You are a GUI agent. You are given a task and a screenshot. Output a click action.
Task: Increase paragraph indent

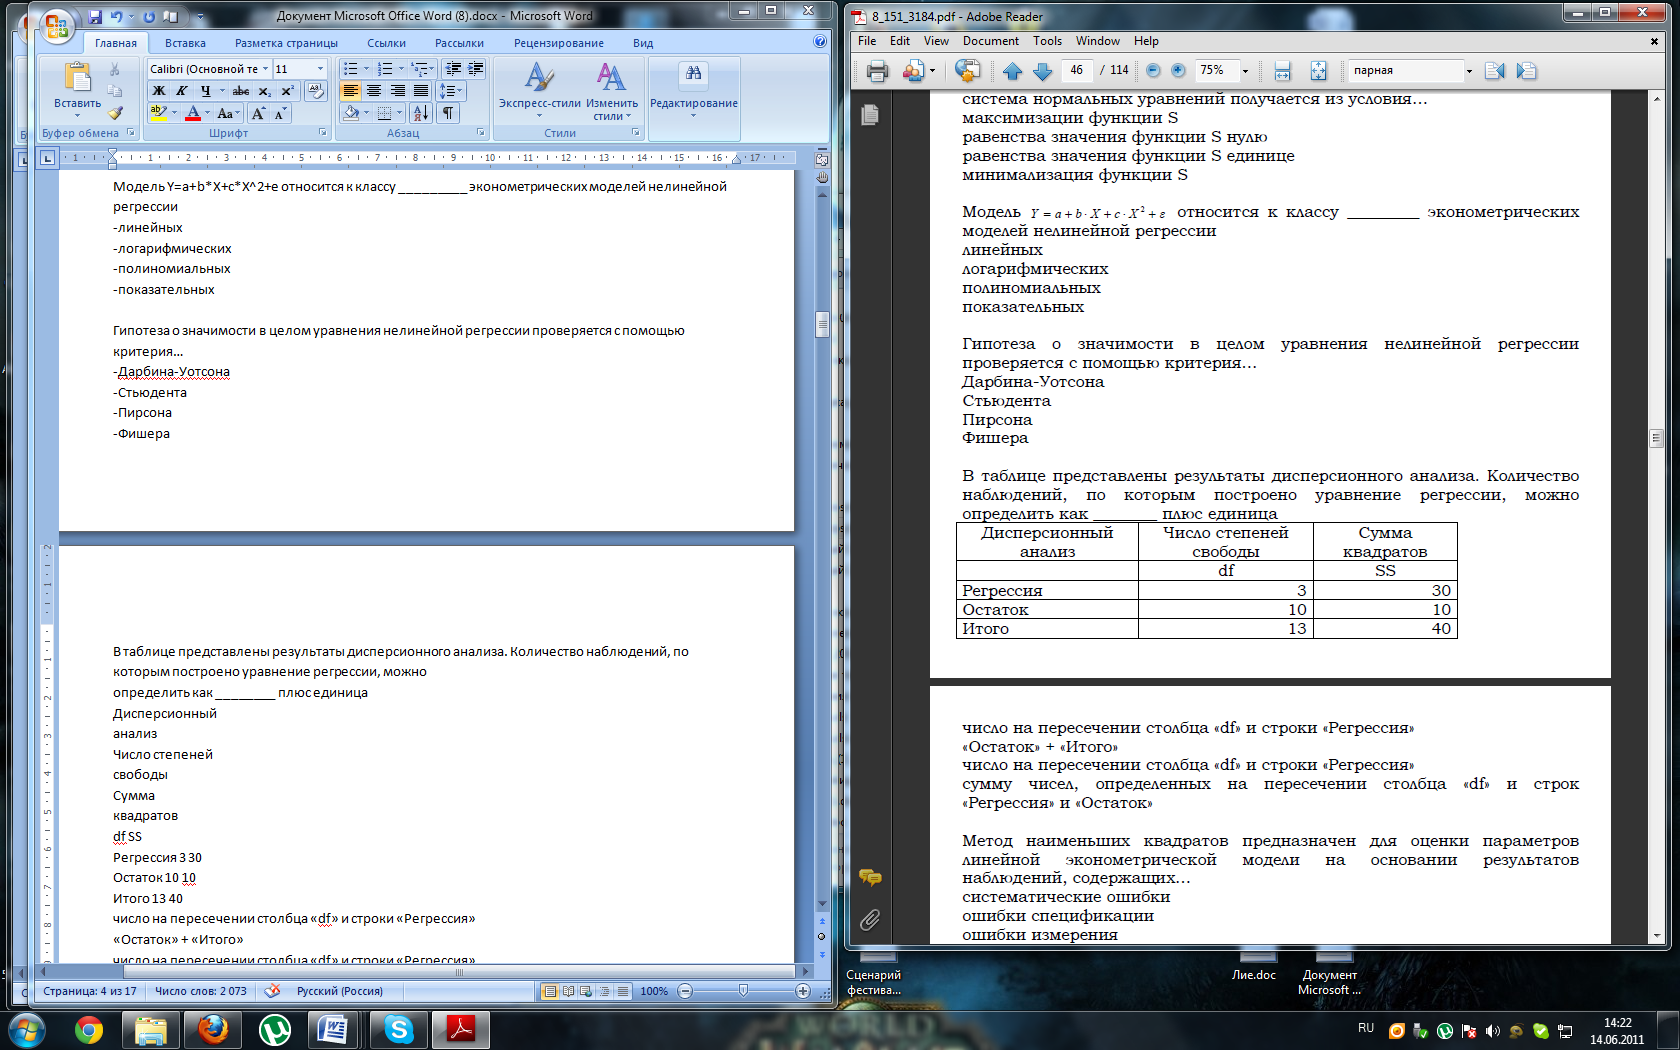[x=475, y=69]
